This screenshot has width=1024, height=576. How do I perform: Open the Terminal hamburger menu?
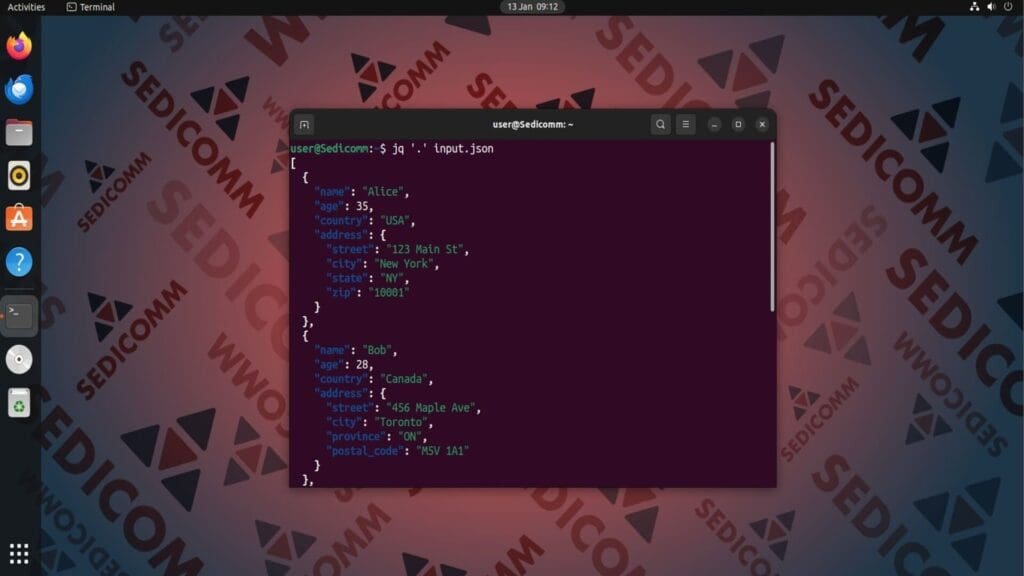[686, 124]
